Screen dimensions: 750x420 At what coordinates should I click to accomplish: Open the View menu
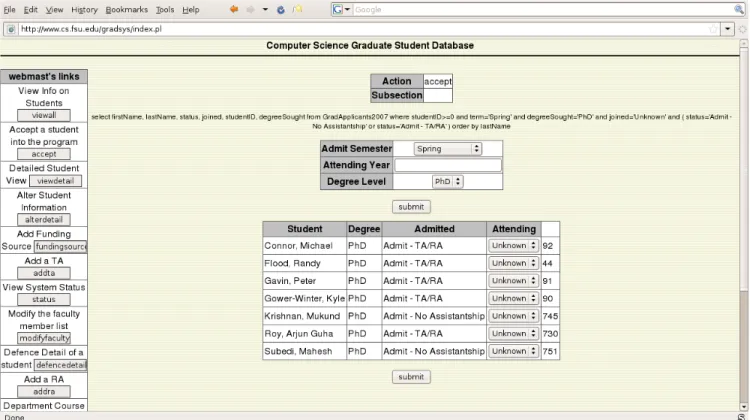pyautogui.click(x=54, y=10)
